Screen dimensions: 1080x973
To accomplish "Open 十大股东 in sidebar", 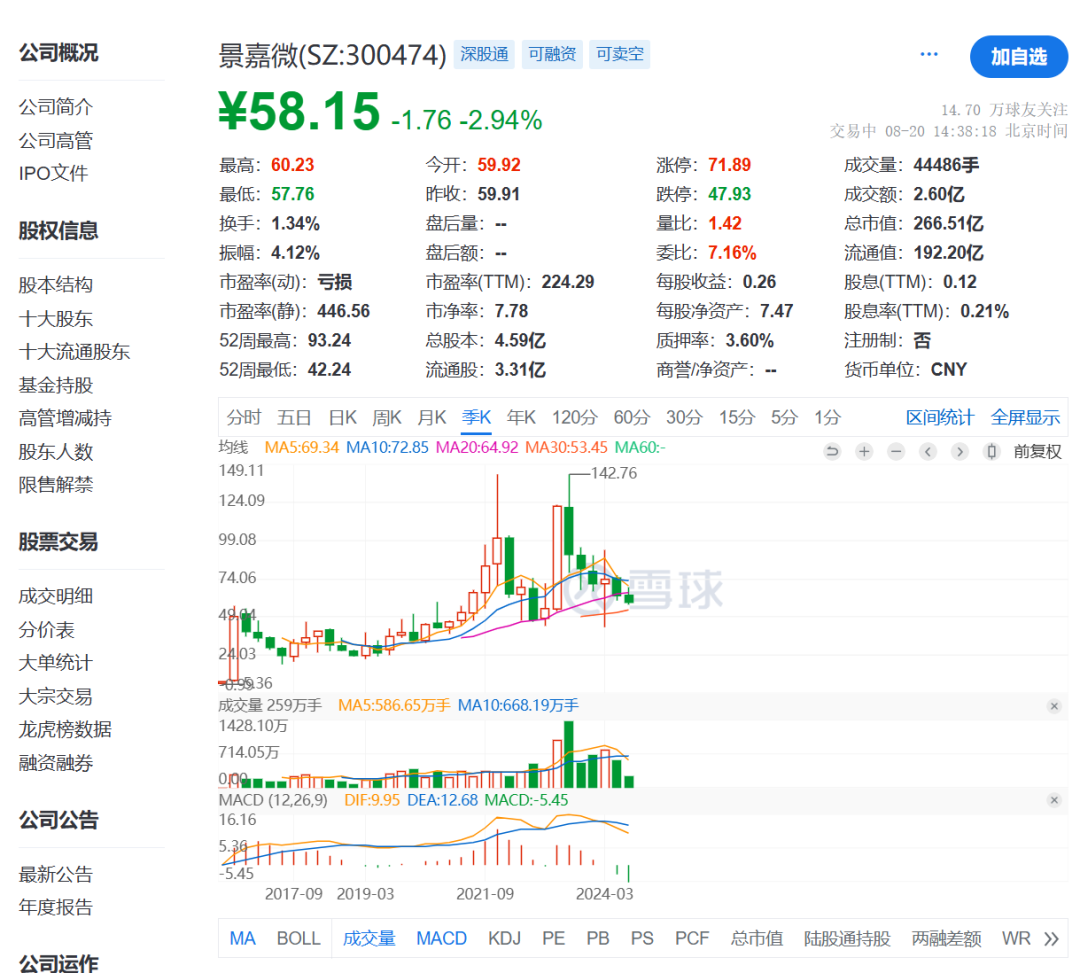I will point(56,319).
